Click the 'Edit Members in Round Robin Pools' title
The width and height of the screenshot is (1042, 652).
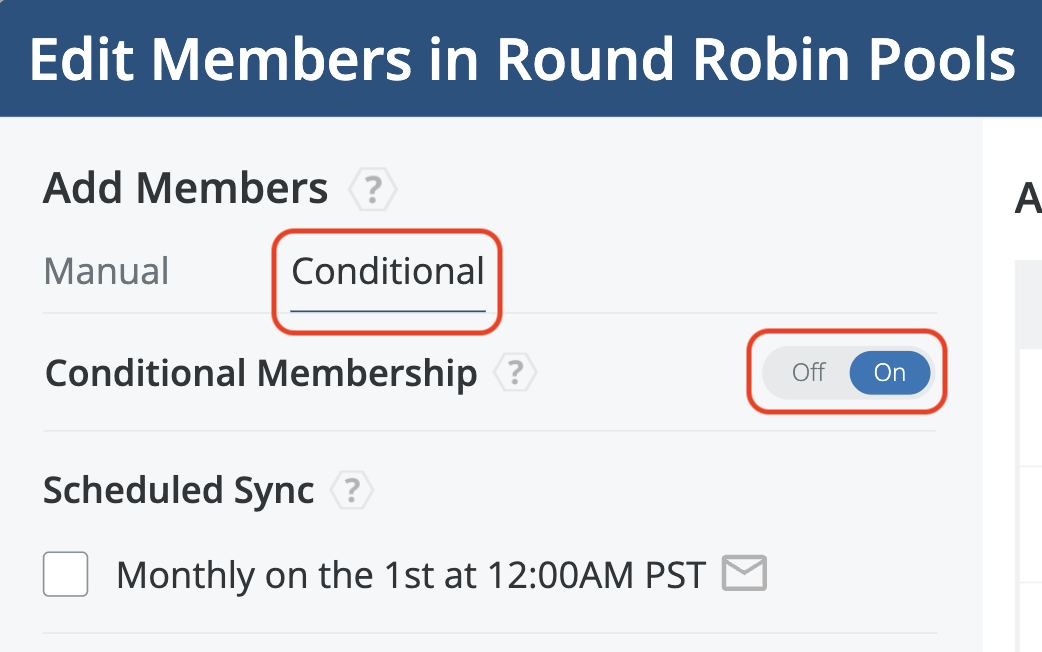(522, 60)
